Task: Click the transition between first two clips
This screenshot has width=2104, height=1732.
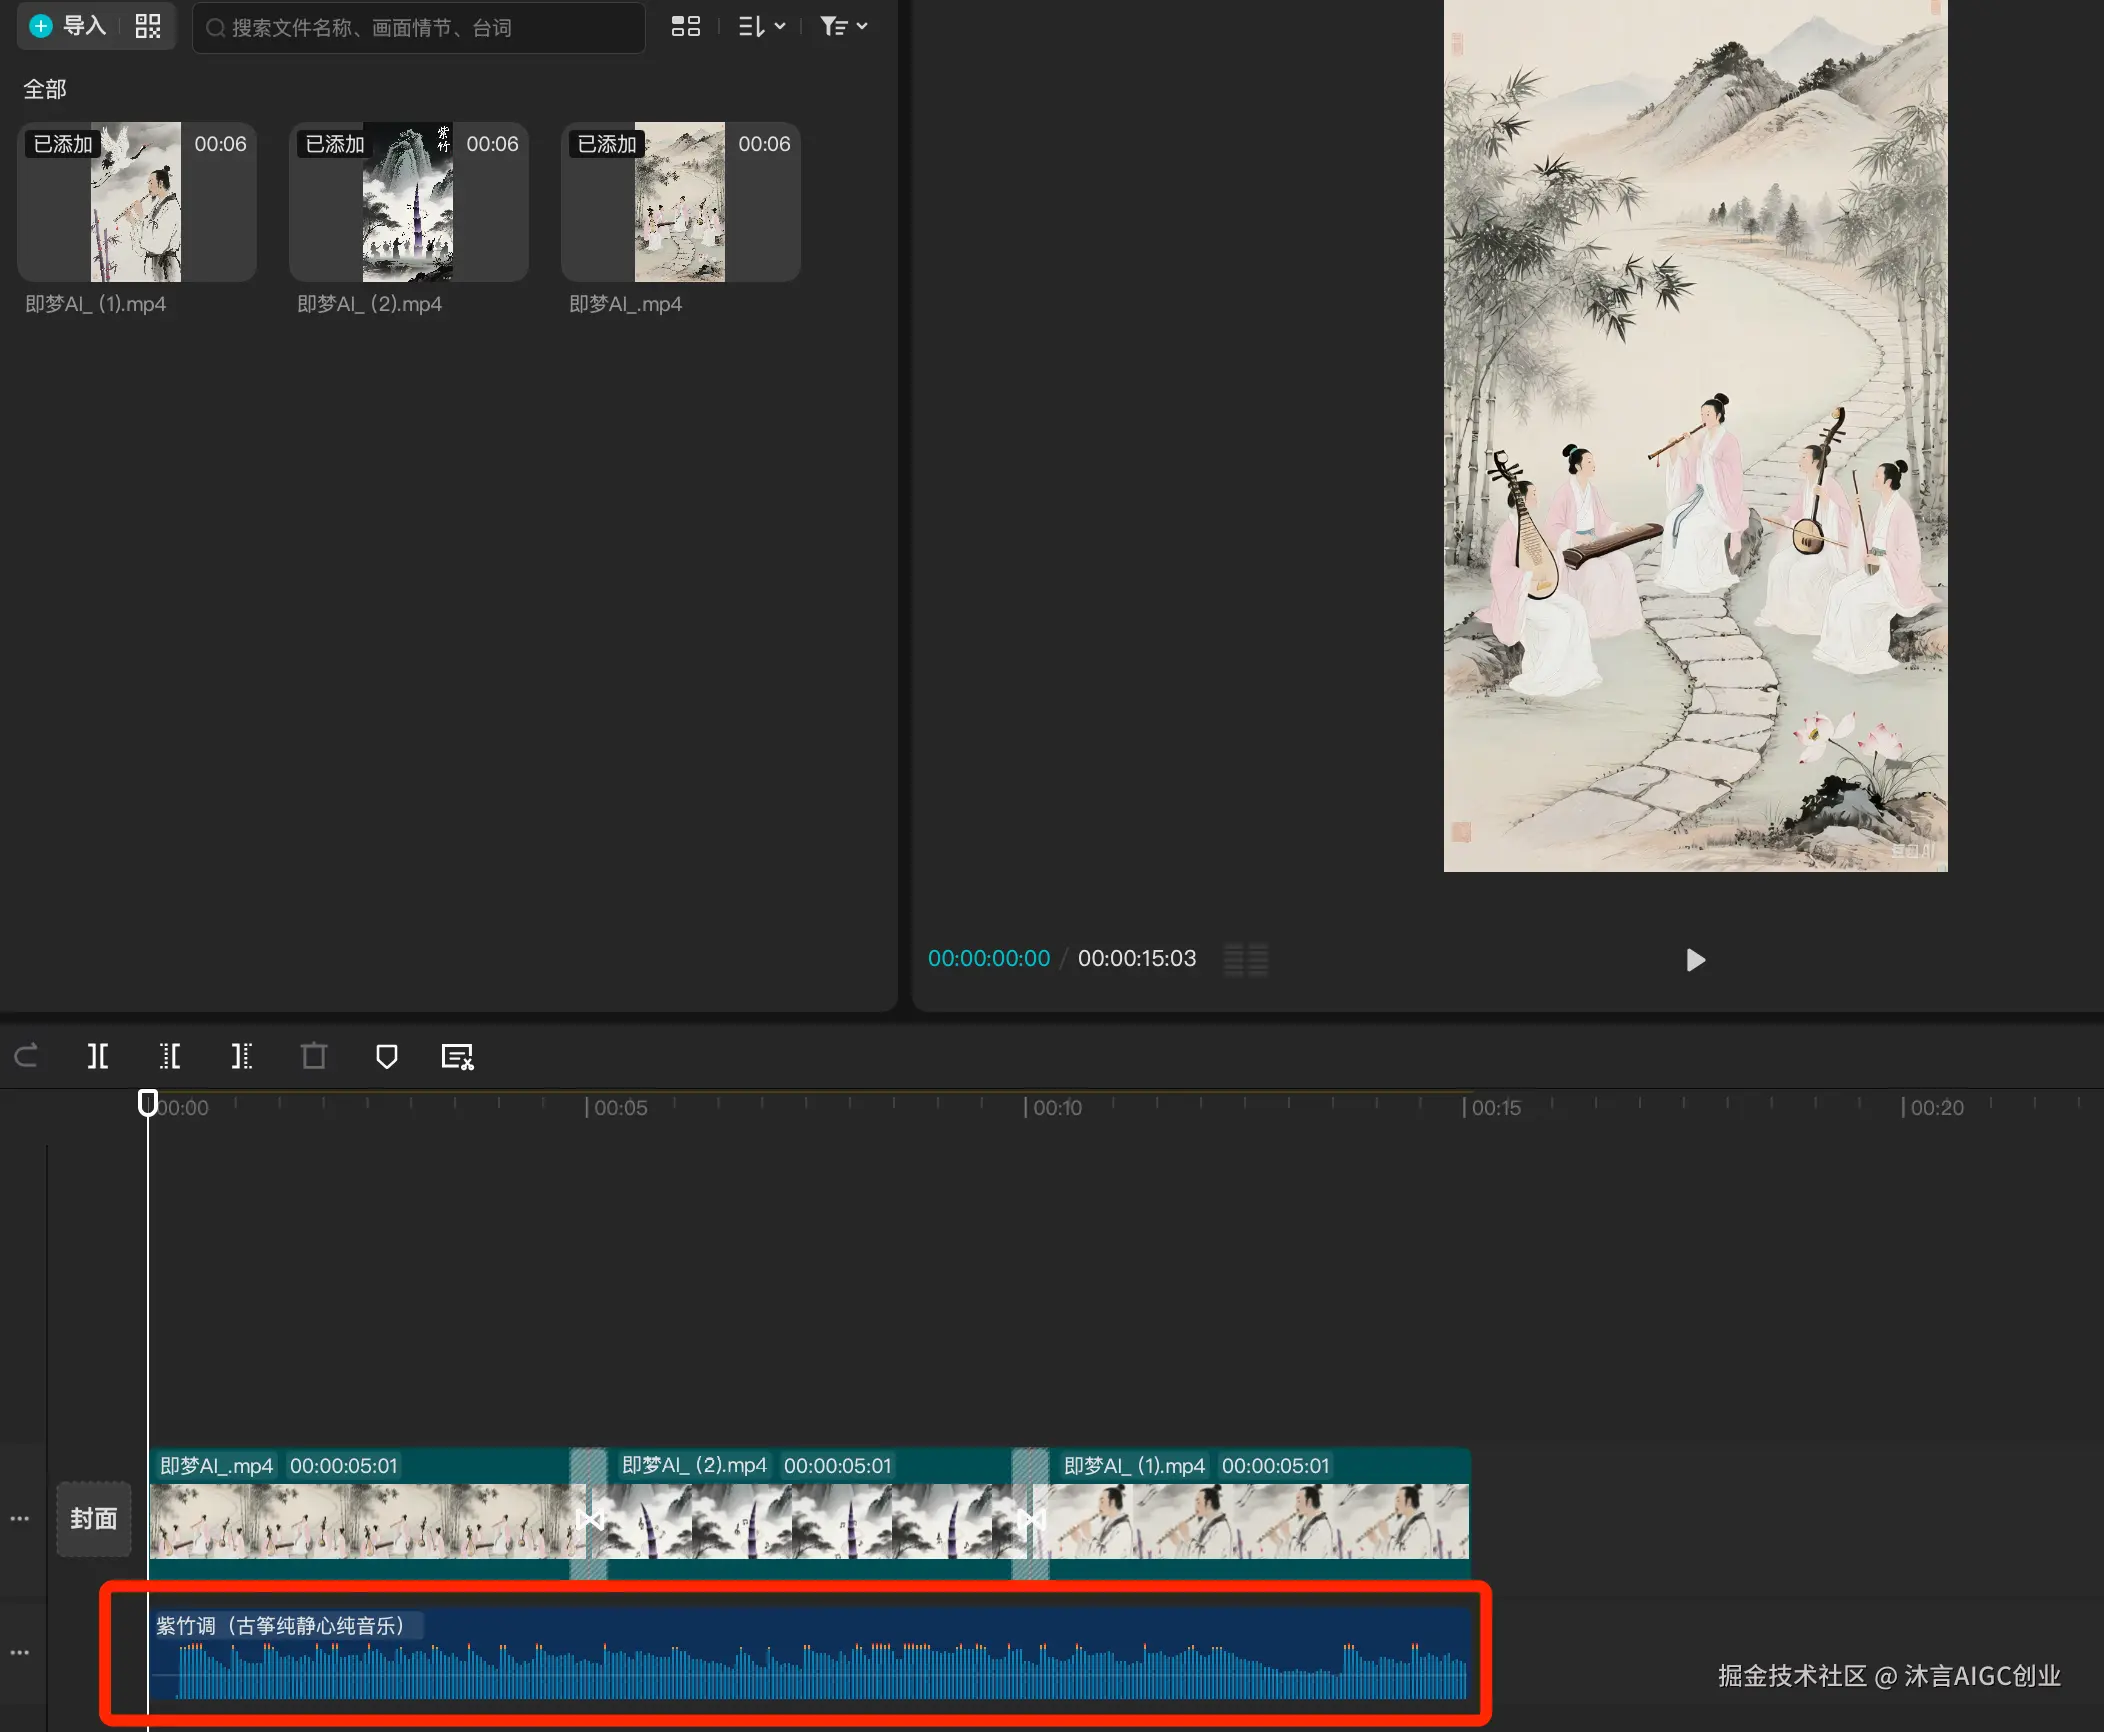Action: coord(589,1520)
